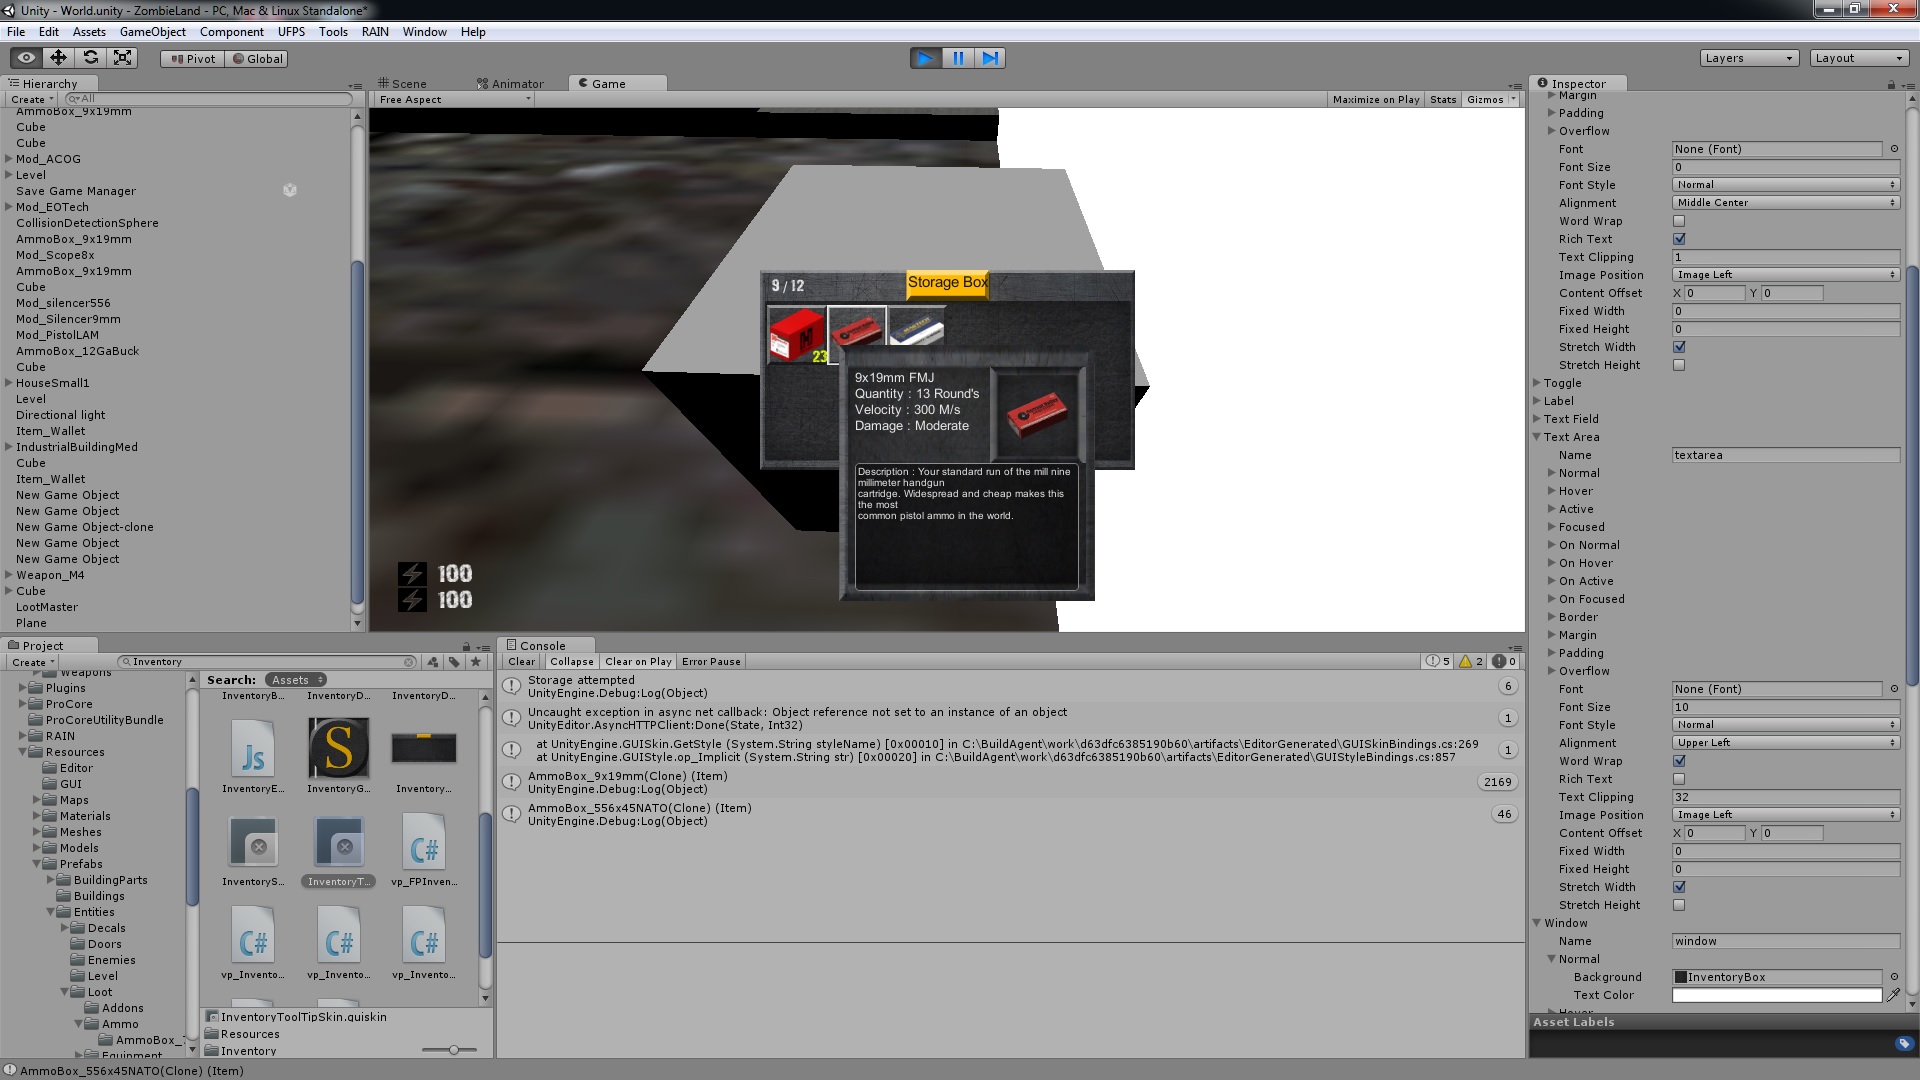
Task: Select the Rotate transform tool
Action: pyautogui.click(x=90, y=58)
